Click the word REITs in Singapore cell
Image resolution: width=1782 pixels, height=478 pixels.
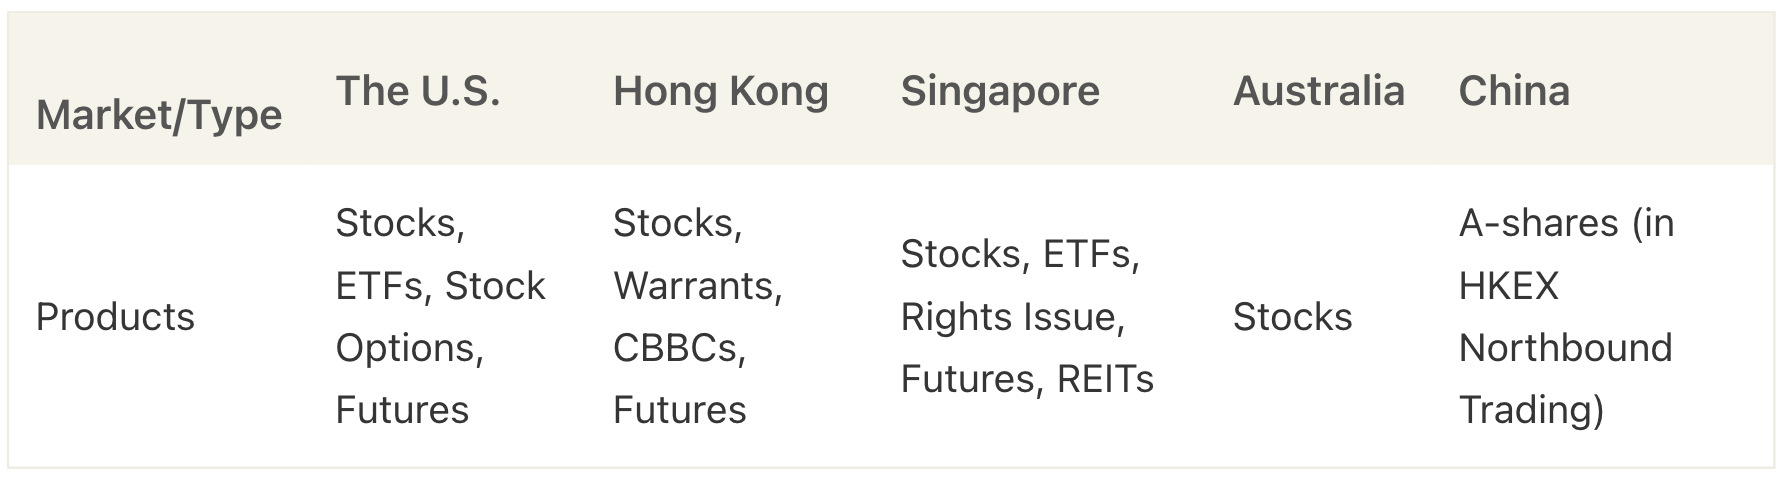tap(1105, 379)
